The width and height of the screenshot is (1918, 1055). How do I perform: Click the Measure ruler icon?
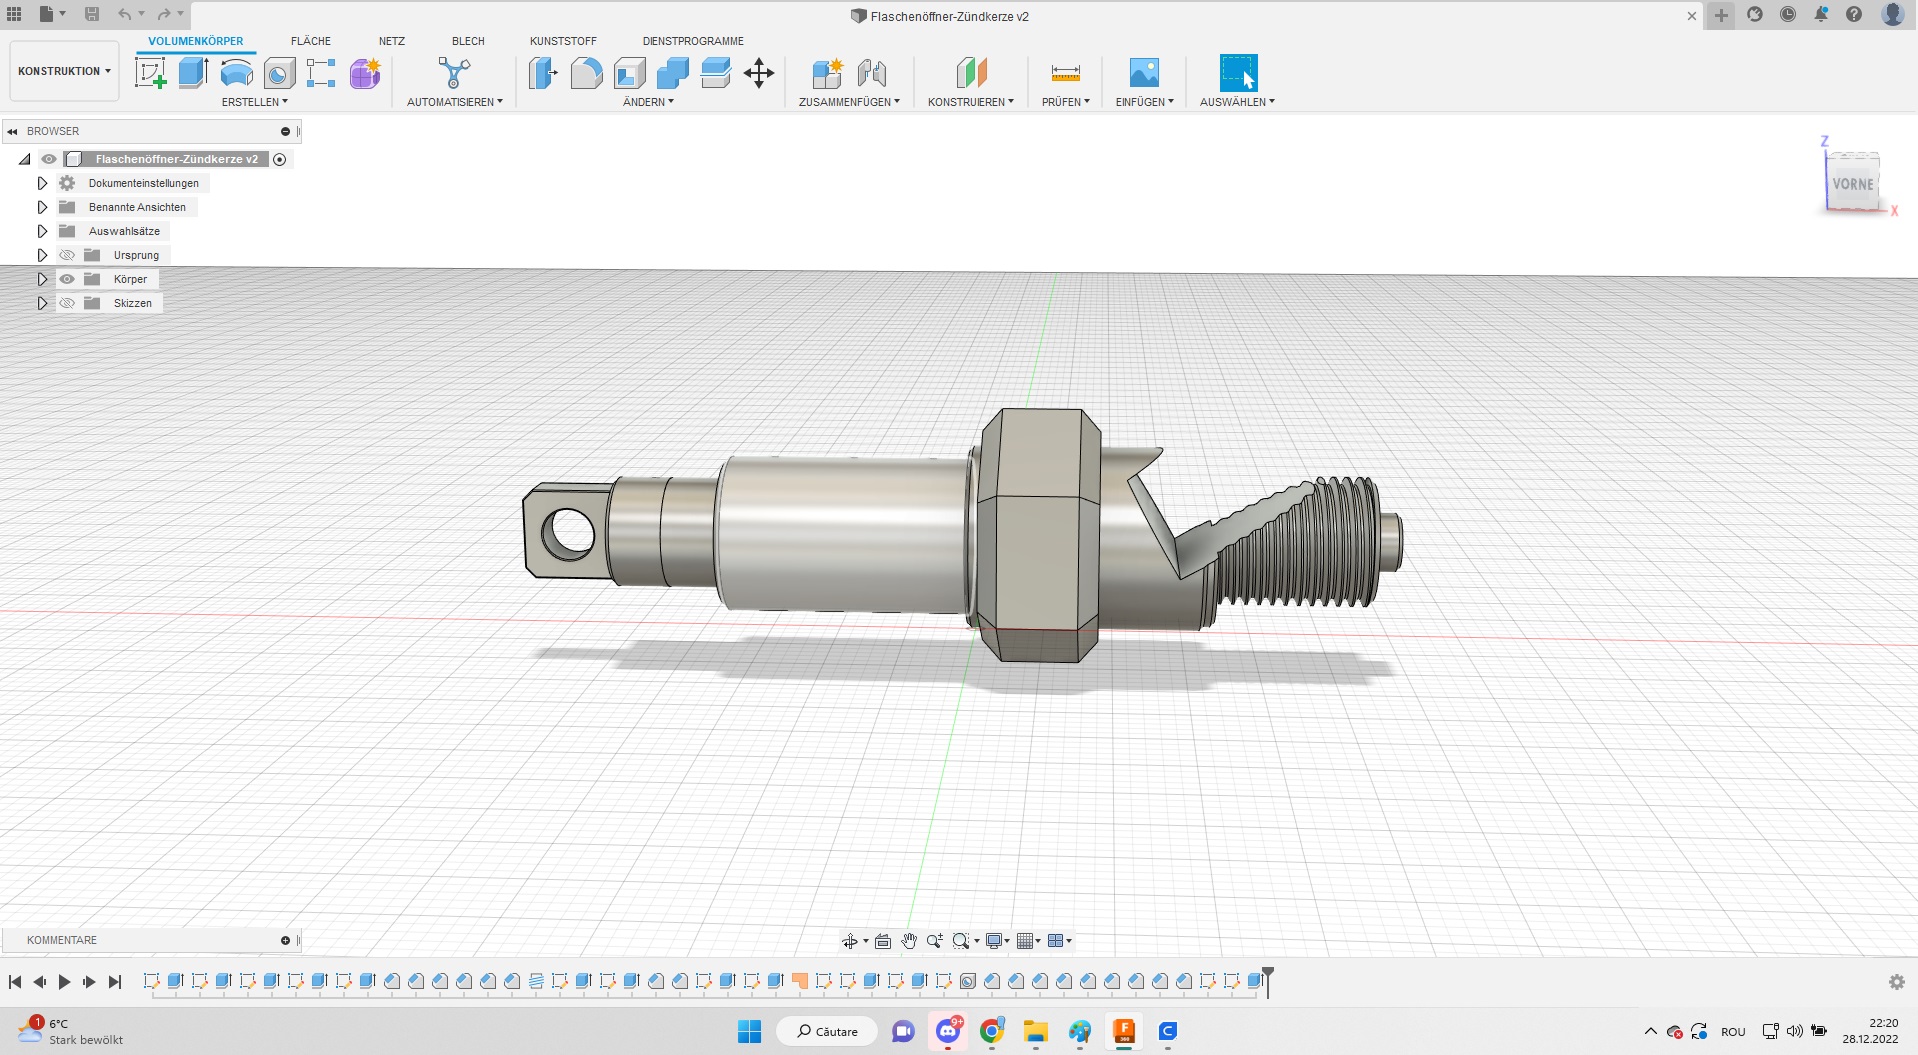(1065, 73)
